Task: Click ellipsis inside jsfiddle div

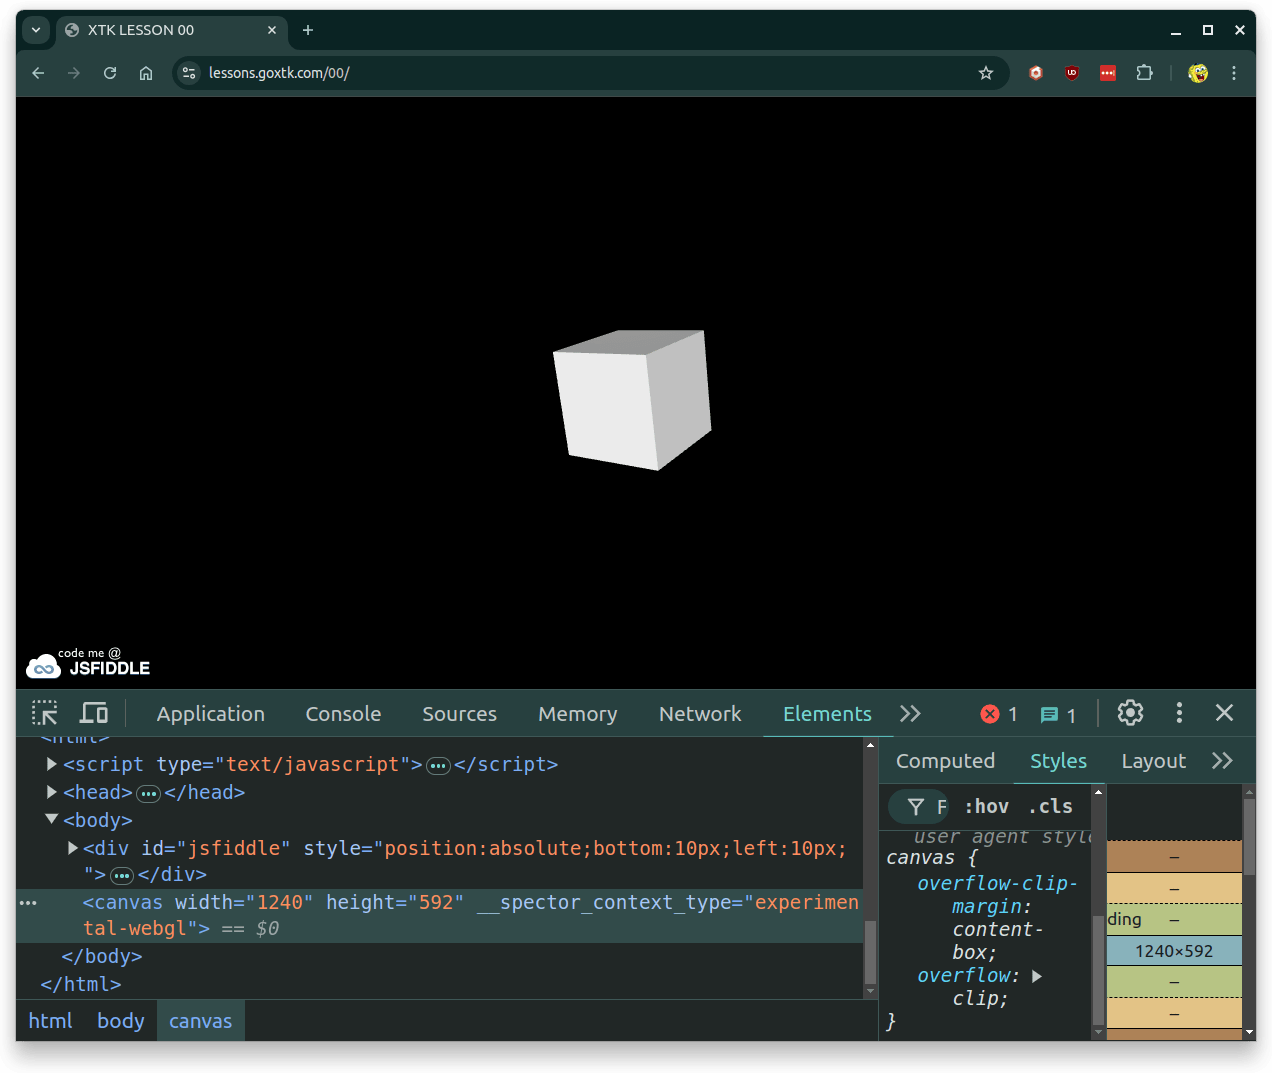Action: 122,876
